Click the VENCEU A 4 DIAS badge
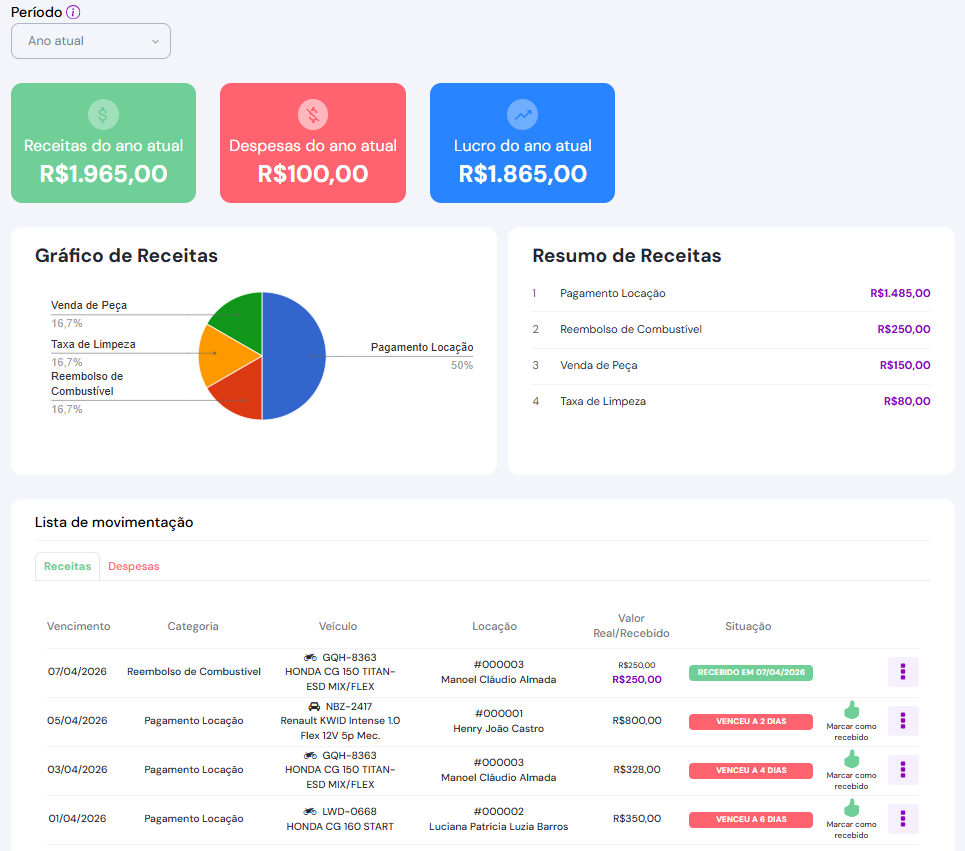Screen dimensions: 965x851 [751, 770]
